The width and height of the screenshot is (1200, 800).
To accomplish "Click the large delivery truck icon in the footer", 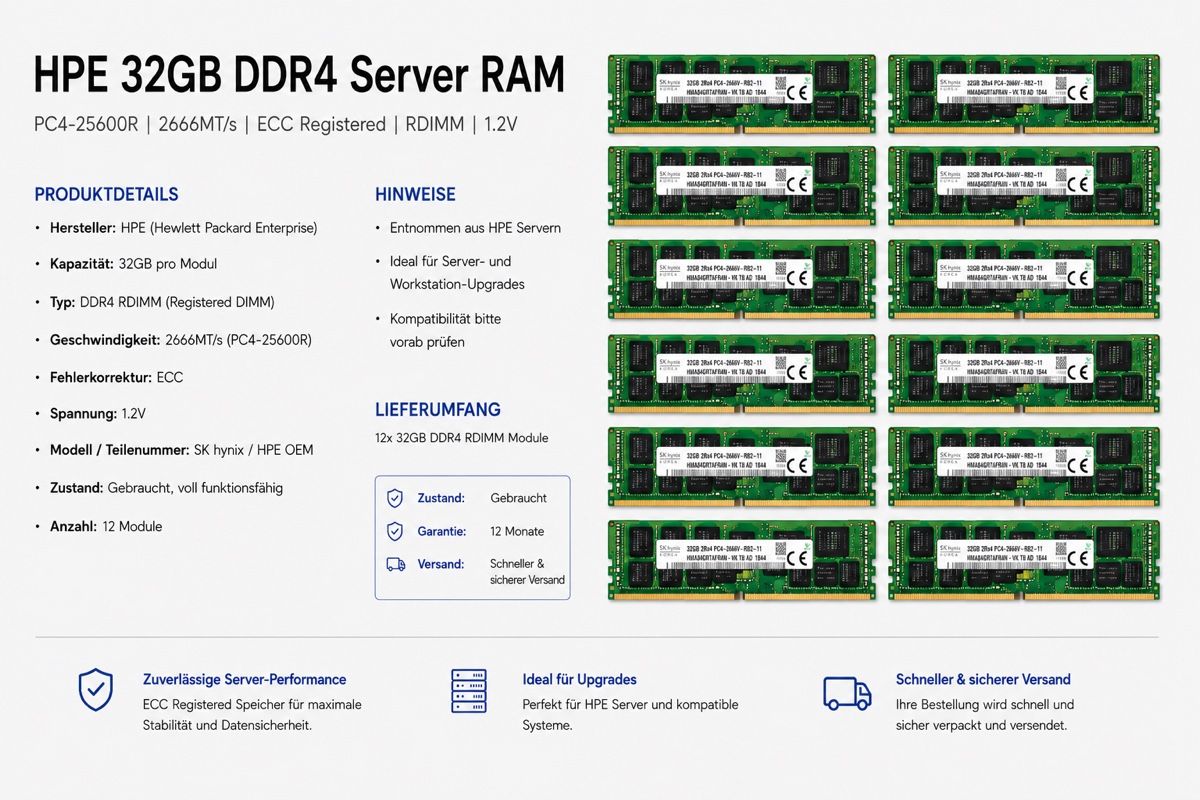I will pos(847,692).
